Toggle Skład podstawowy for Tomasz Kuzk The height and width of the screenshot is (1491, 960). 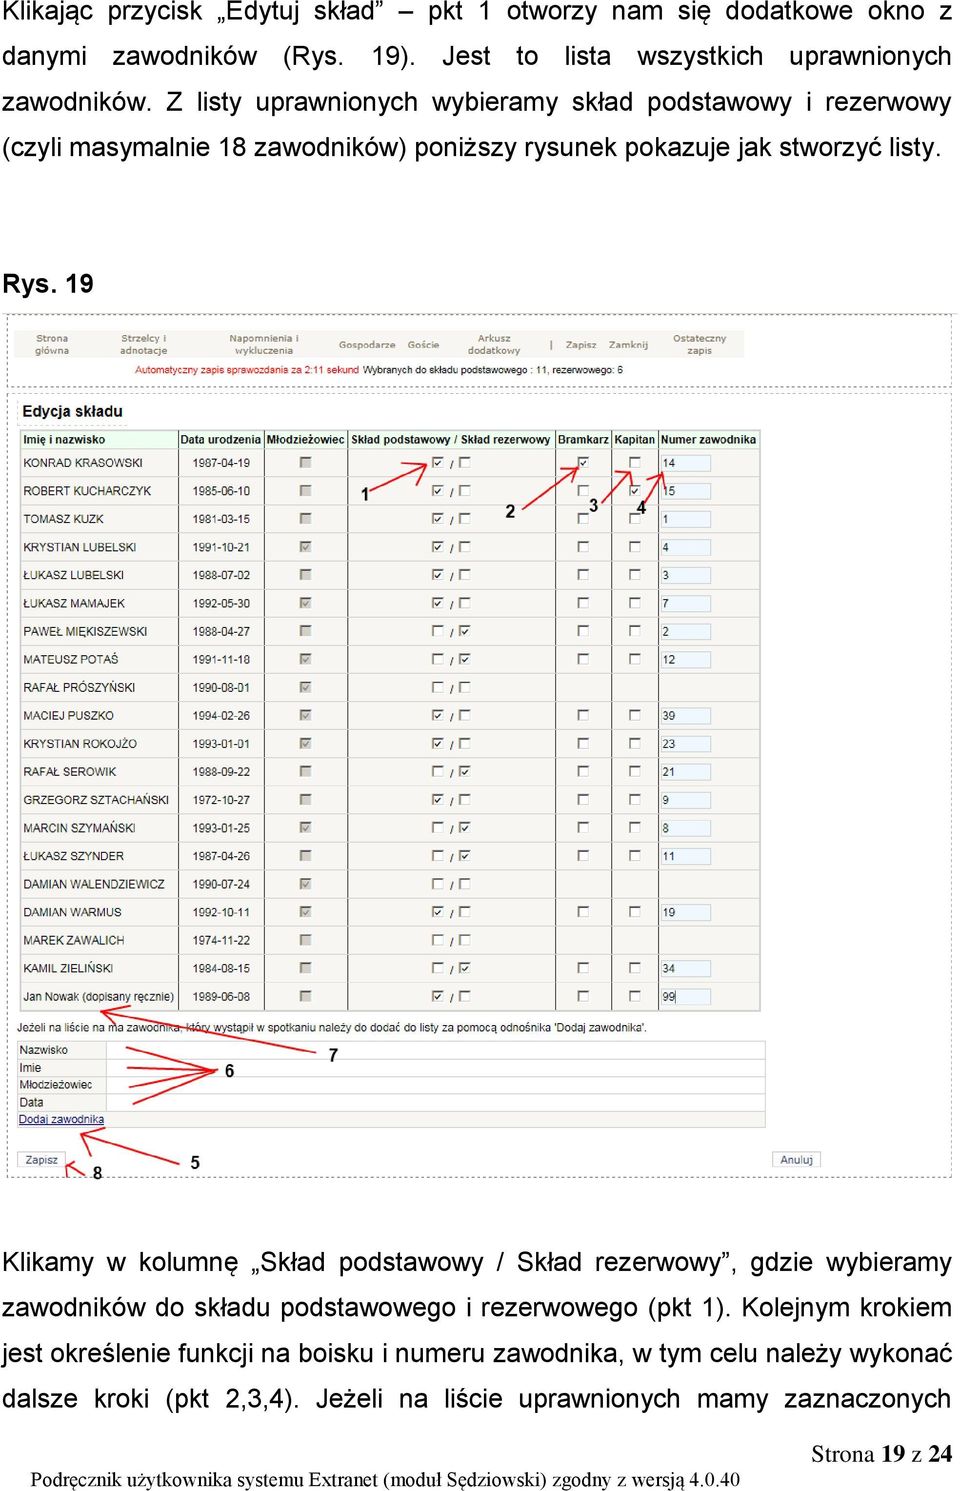coord(437,519)
